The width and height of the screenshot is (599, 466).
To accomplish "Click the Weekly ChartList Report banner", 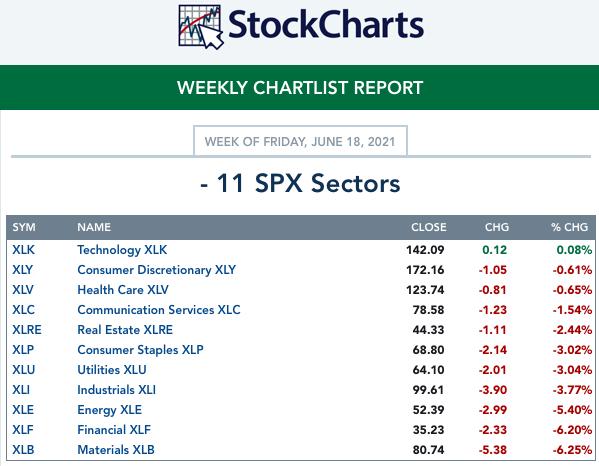I will pos(300,87).
